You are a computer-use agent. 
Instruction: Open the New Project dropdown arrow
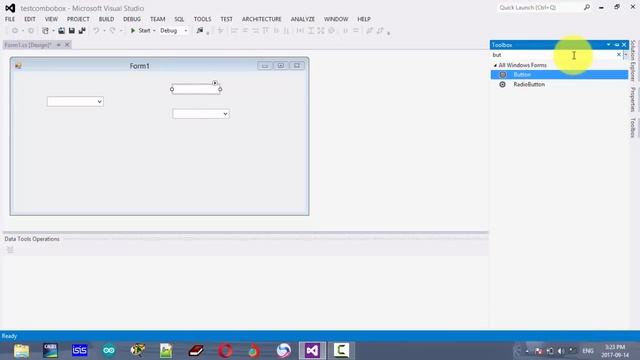pos(53,31)
